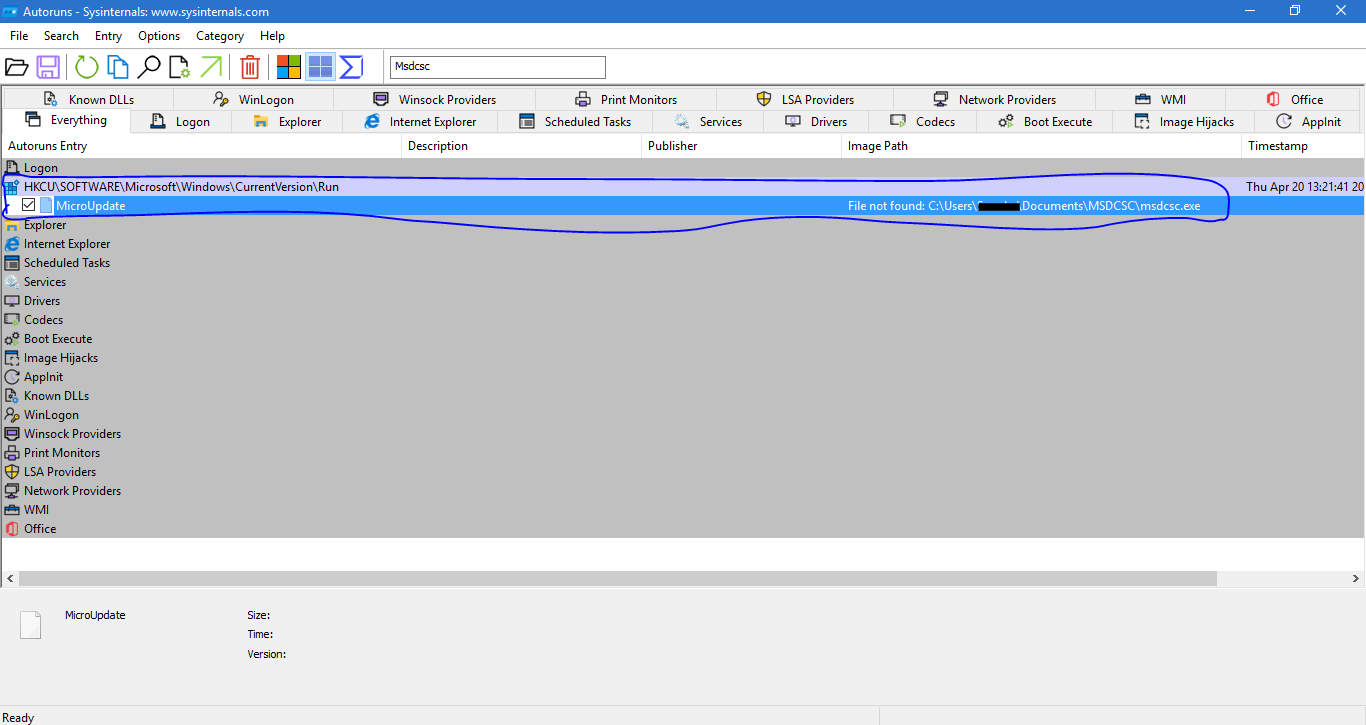Click the scroll right arrow at list bottom
This screenshot has height=725, width=1366.
tap(1355, 578)
